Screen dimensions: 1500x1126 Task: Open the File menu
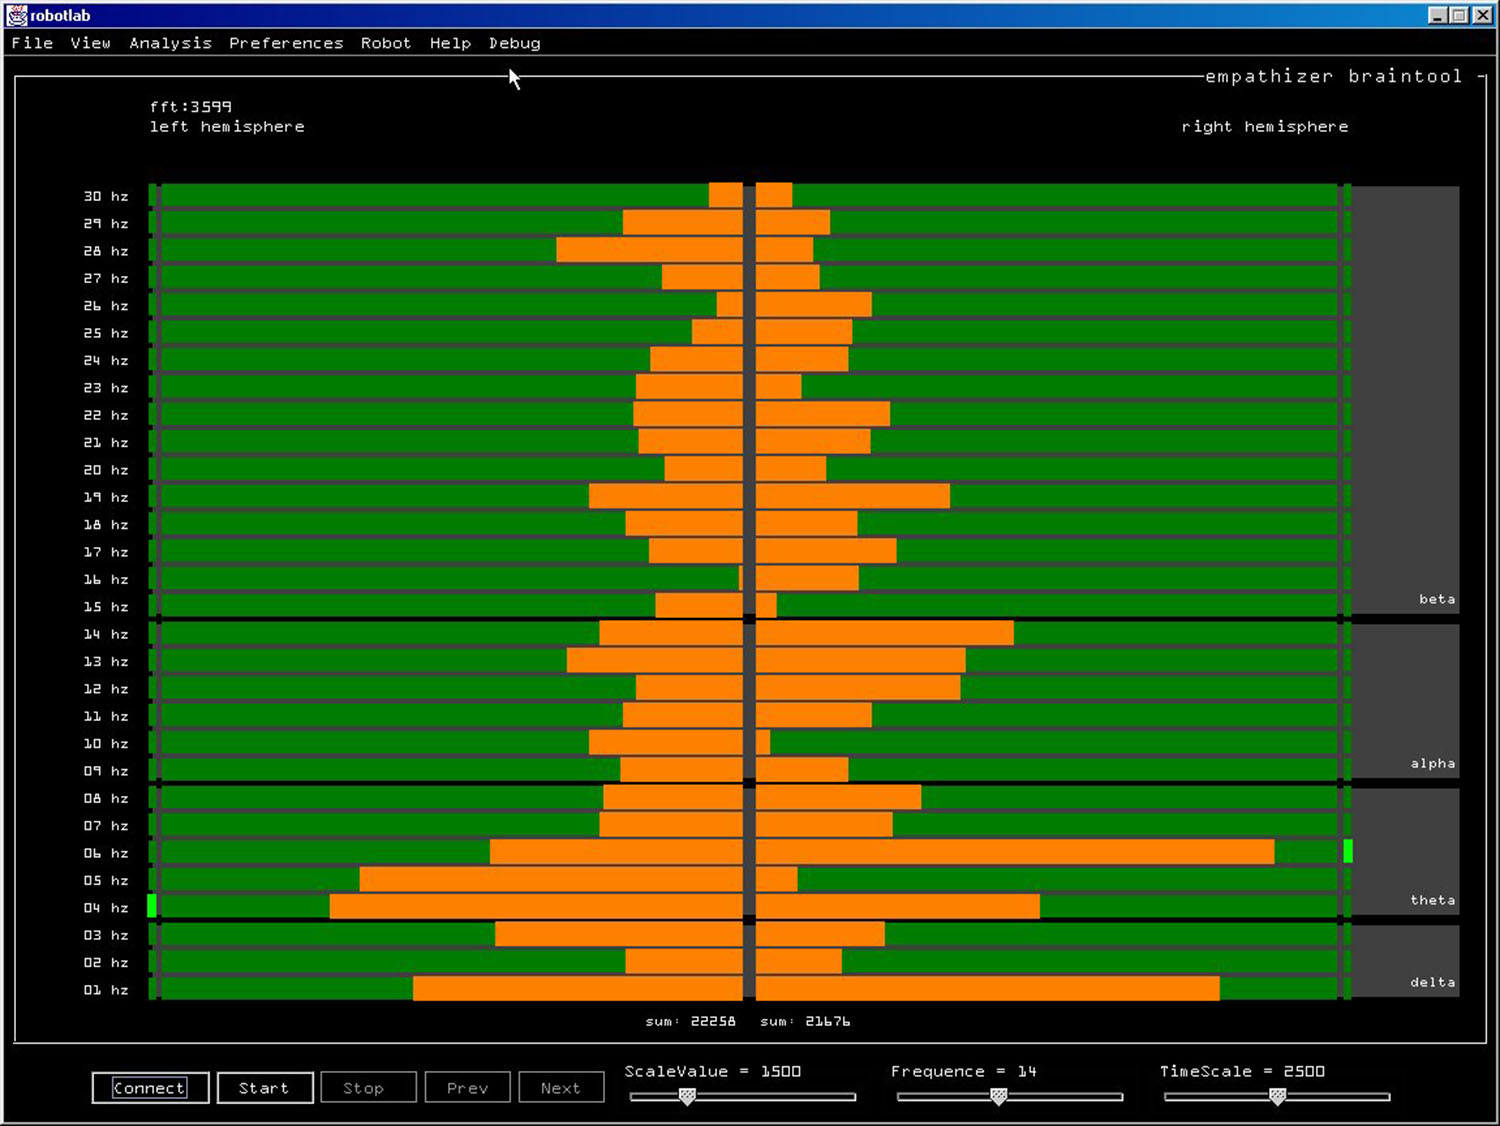pos(32,43)
